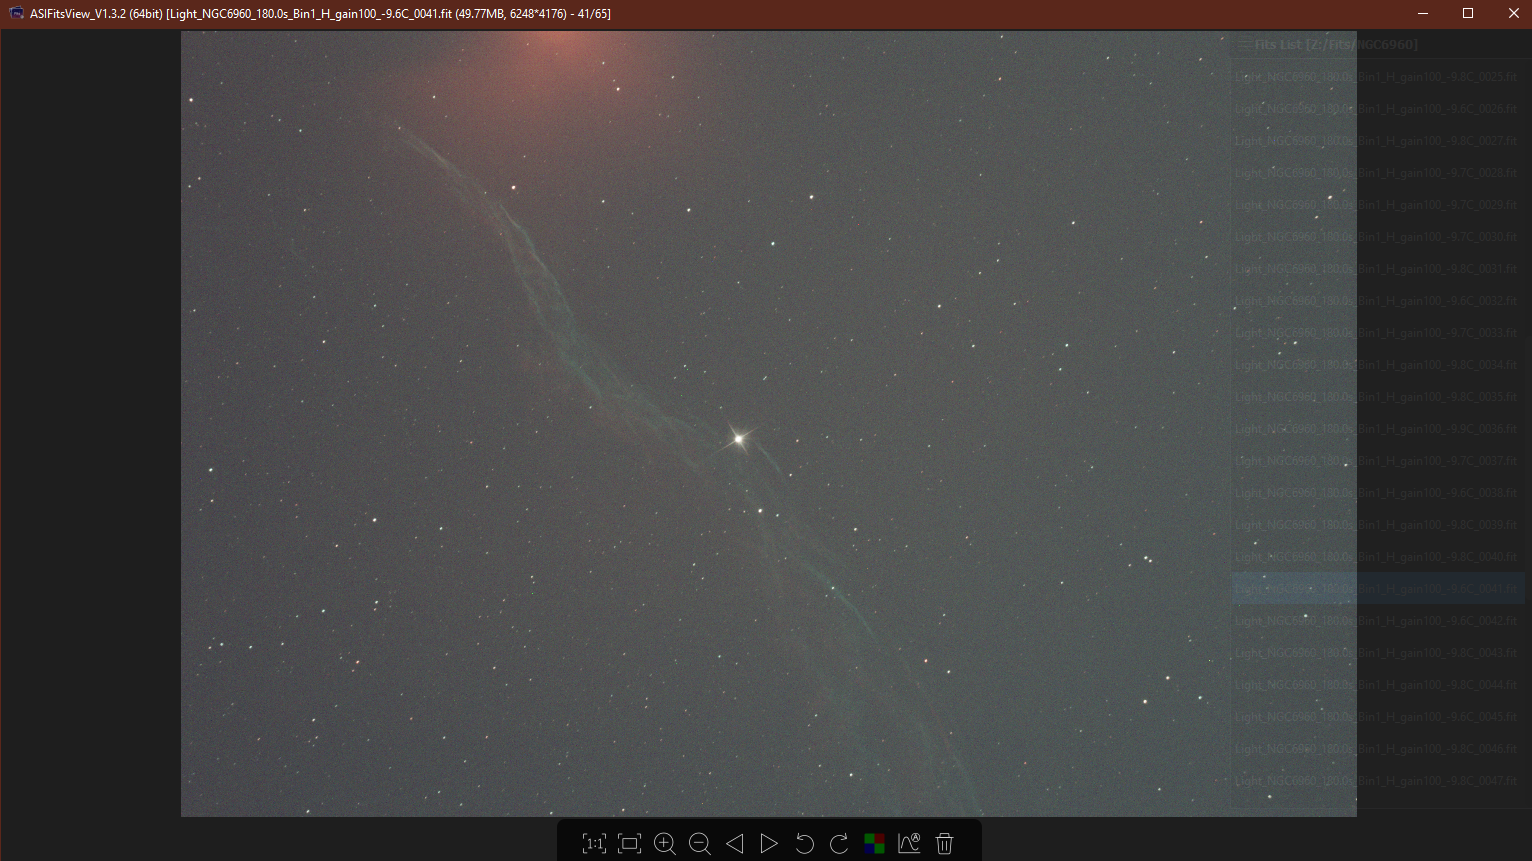Select the file ending in _0026.fit

(x=1378, y=109)
